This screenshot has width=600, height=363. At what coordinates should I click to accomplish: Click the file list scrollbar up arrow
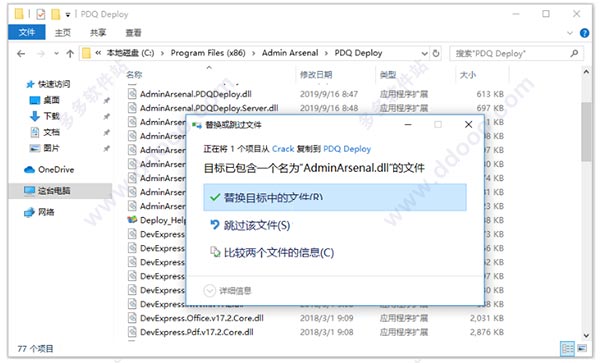586,72
